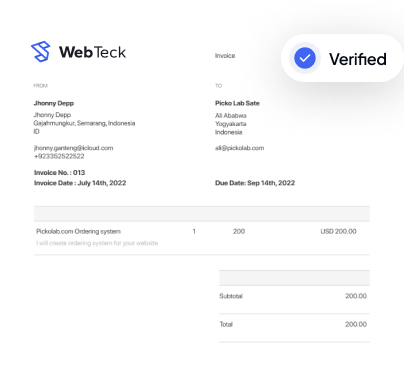Click the item description about ordering system
Image resolution: width=404 pixels, height=382 pixels.
tap(97, 243)
